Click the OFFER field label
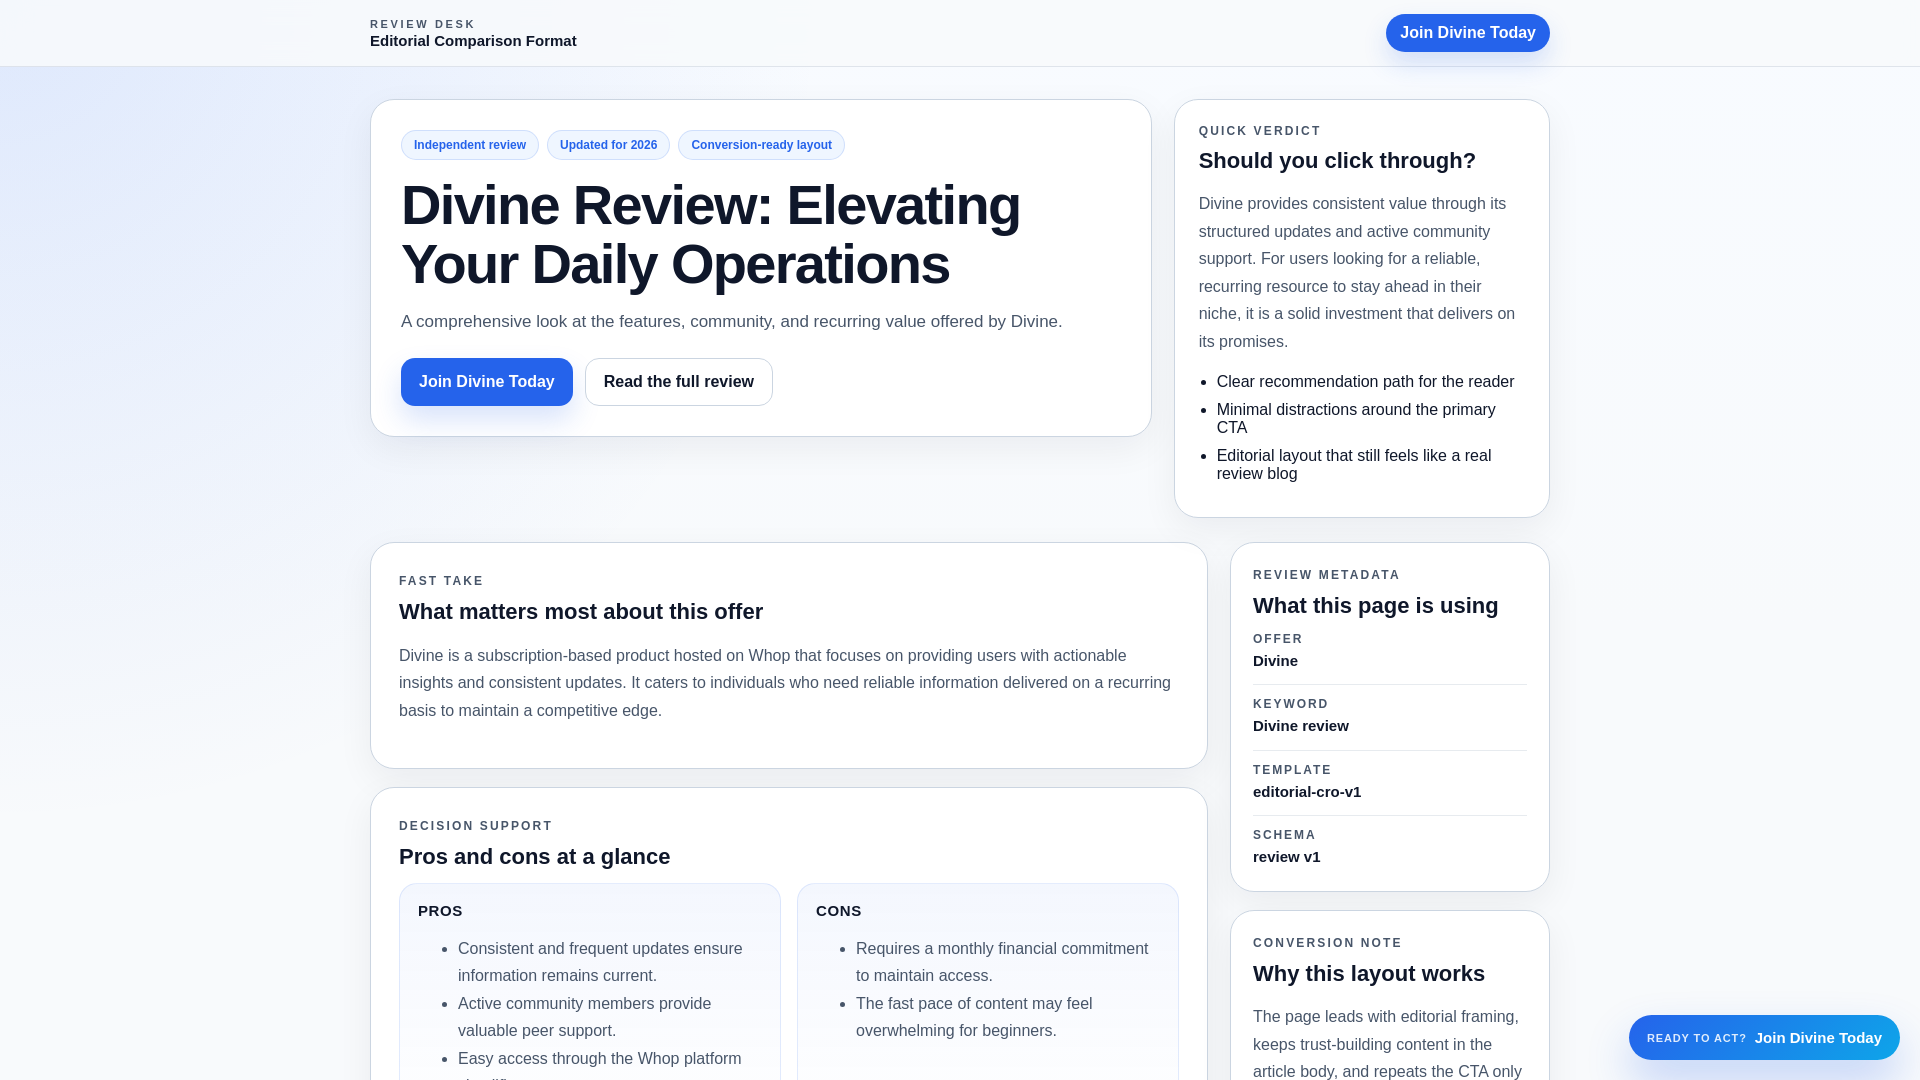This screenshot has width=1920, height=1080. tap(1278, 639)
